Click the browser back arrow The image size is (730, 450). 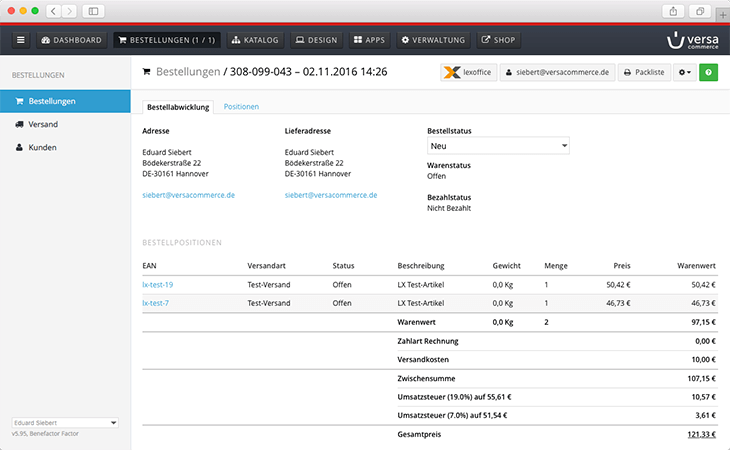[x=54, y=10]
